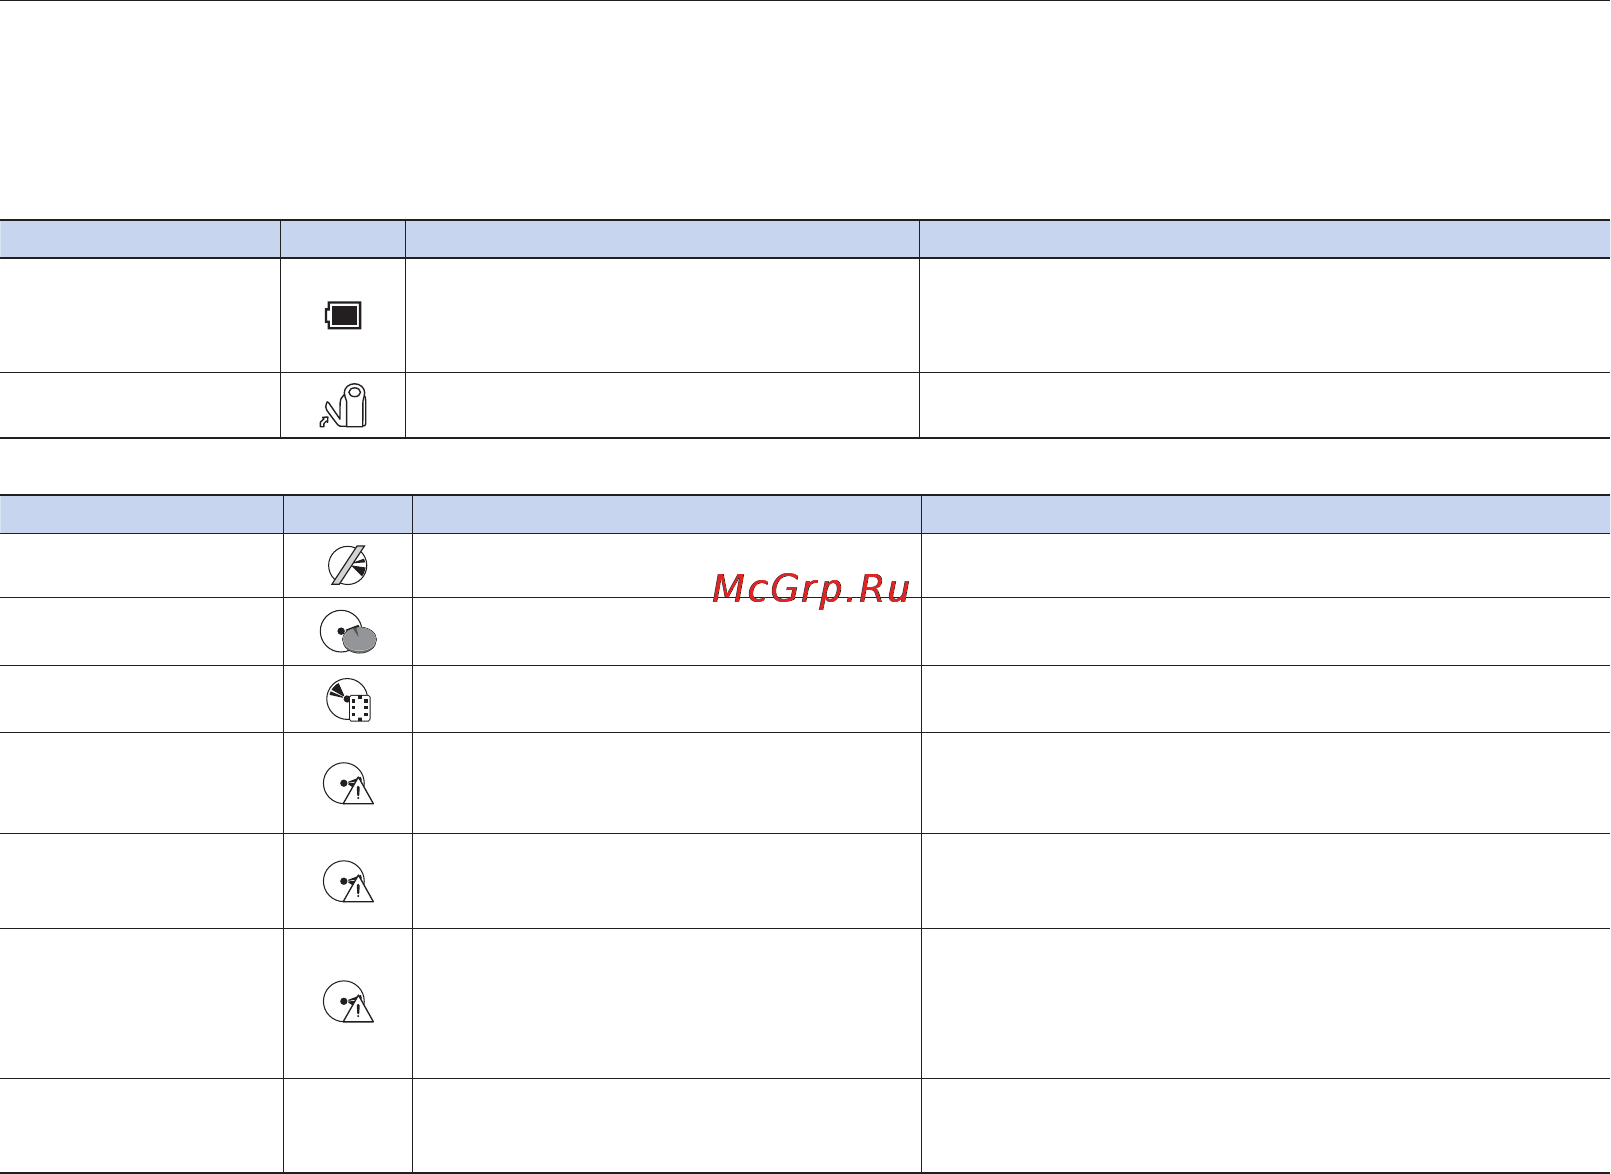The image size is (1611, 1174).
Task: Select the crossed-out disc icon
Action: point(348,566)
